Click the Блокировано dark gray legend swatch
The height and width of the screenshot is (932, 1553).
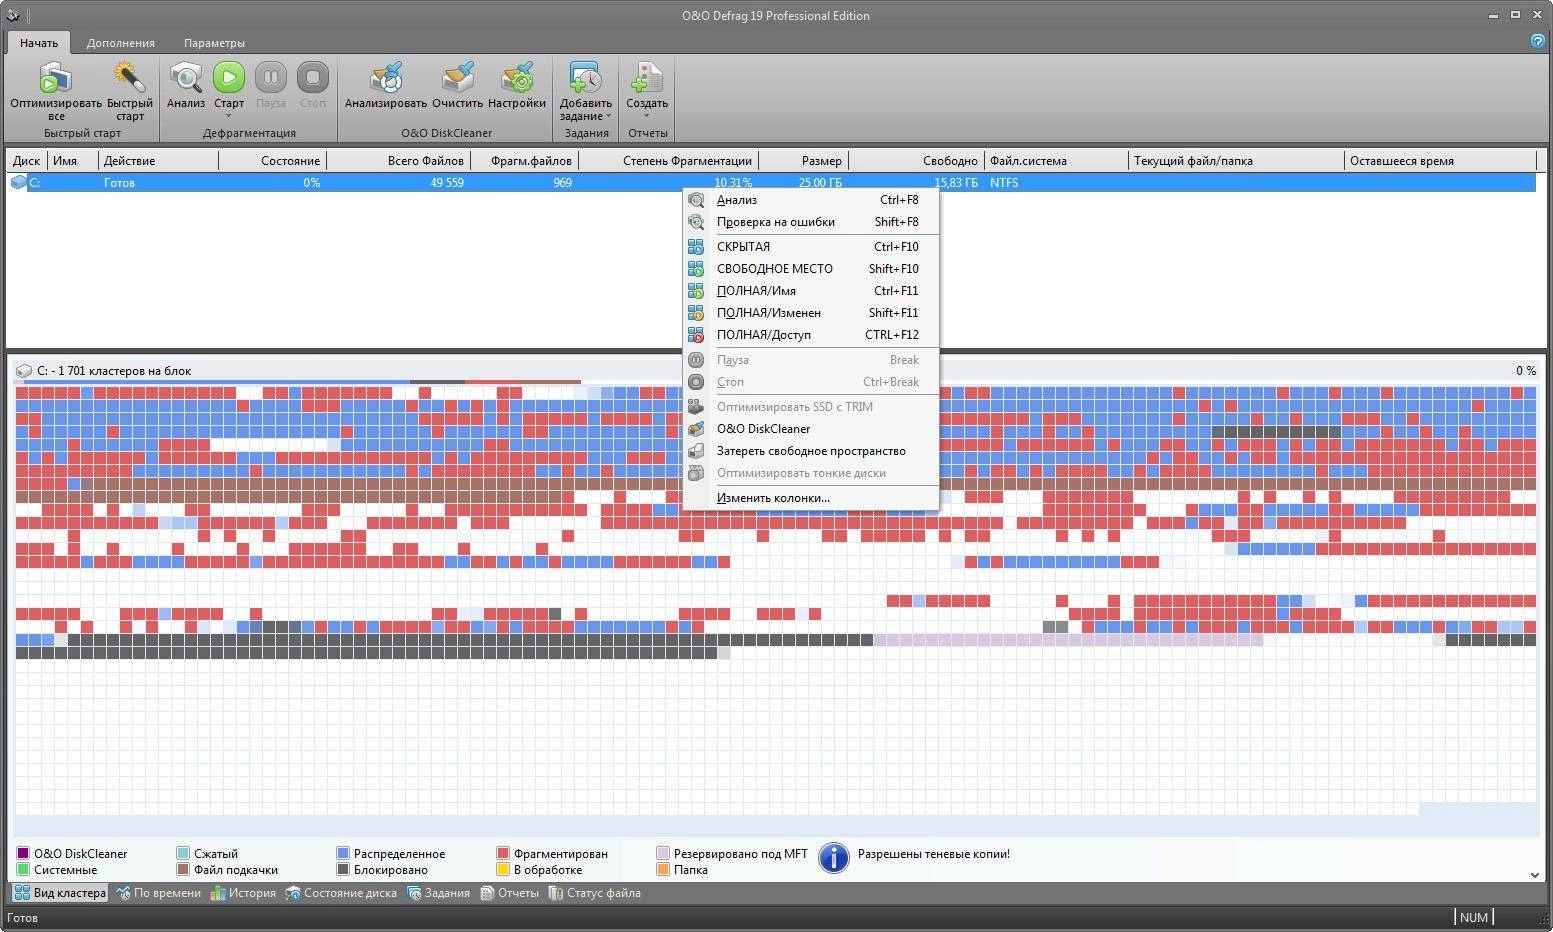click(x=343, y=870)
